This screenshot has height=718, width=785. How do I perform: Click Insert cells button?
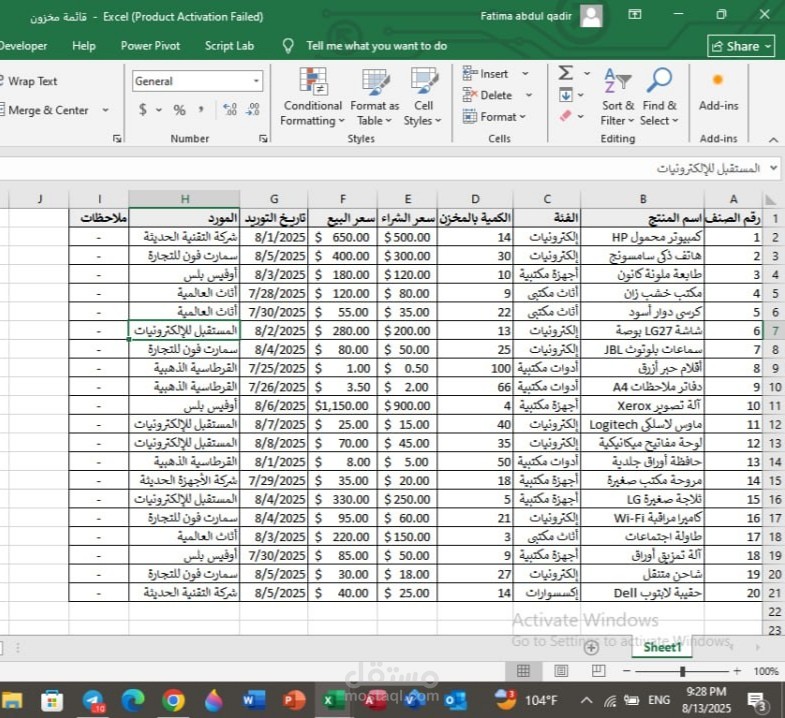tap(486, 74)
